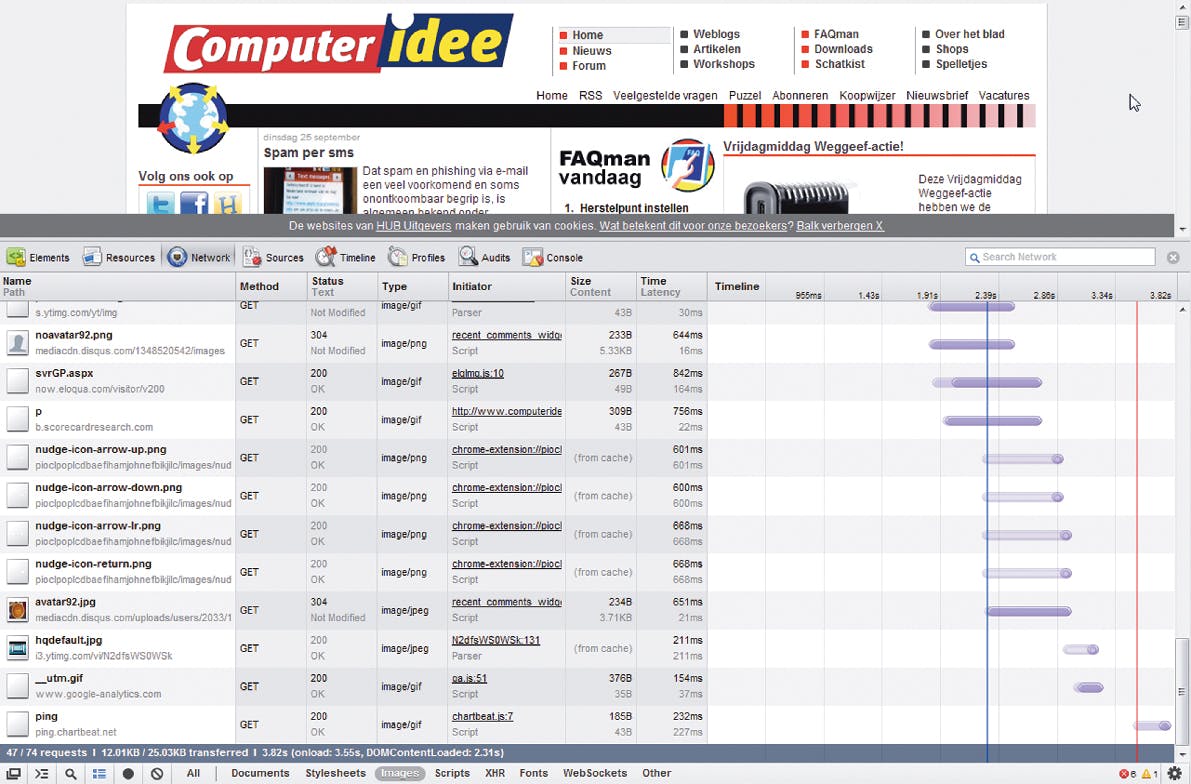Viewport: 1191px width, 784px height.
Task: Open the Nieuws site menu link
Action: pyautogui.click(x=592, y=50)
